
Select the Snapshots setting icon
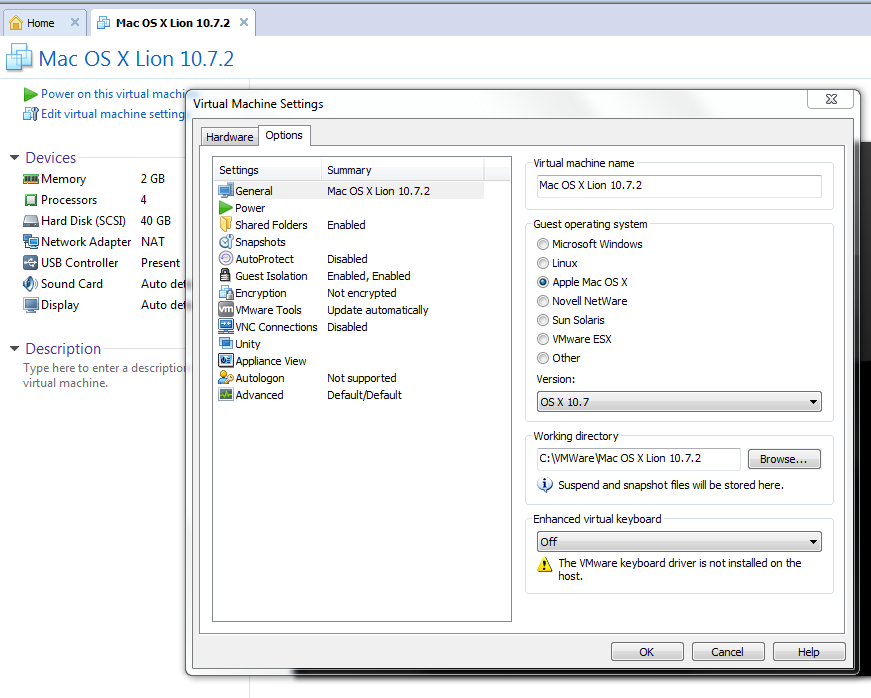pyautogui.click(x=226, y=242)
